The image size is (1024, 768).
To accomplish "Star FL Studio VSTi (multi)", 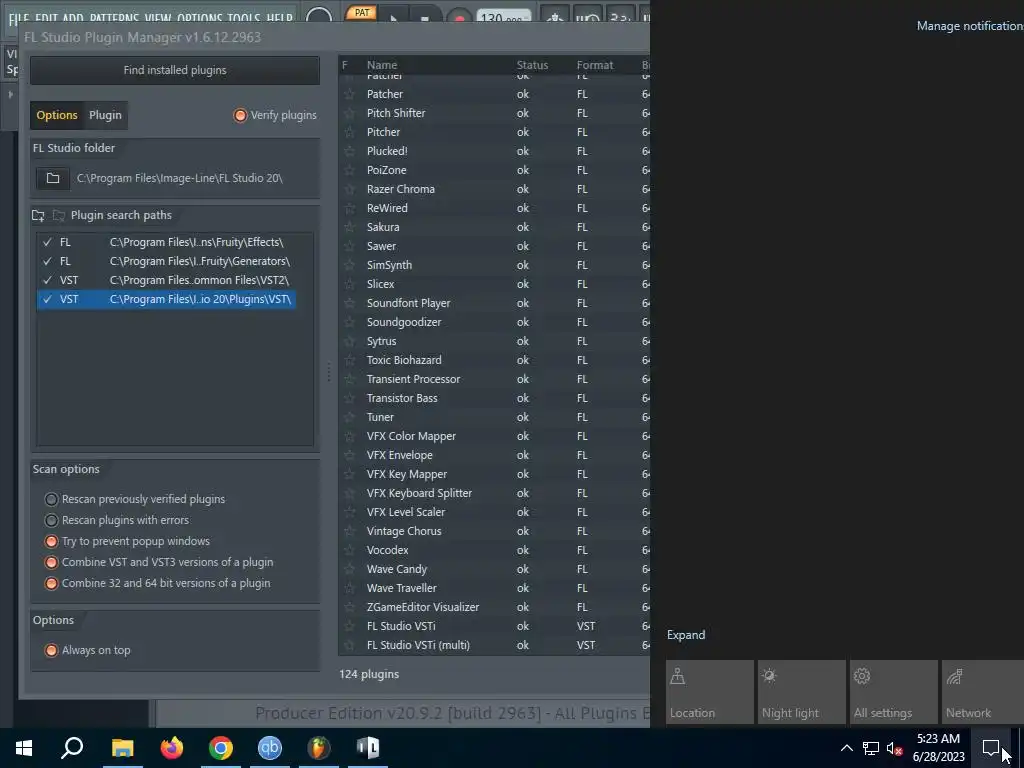I will click(349, 645).
